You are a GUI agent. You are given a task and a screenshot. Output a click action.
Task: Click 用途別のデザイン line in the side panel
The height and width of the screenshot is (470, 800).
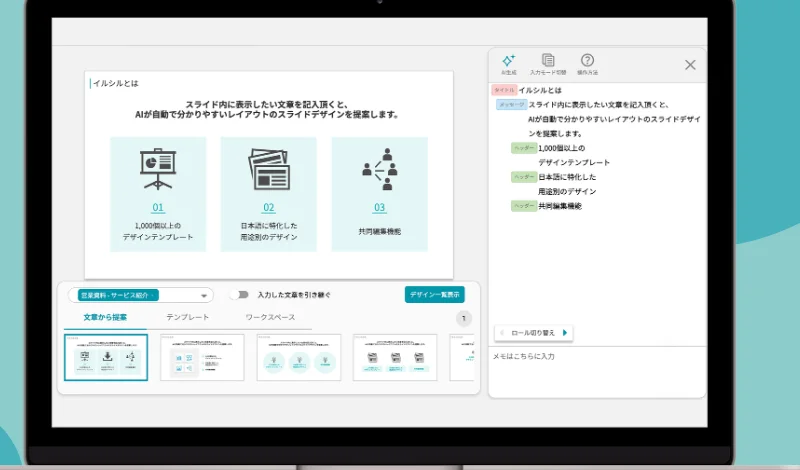(x=567, y=191)
